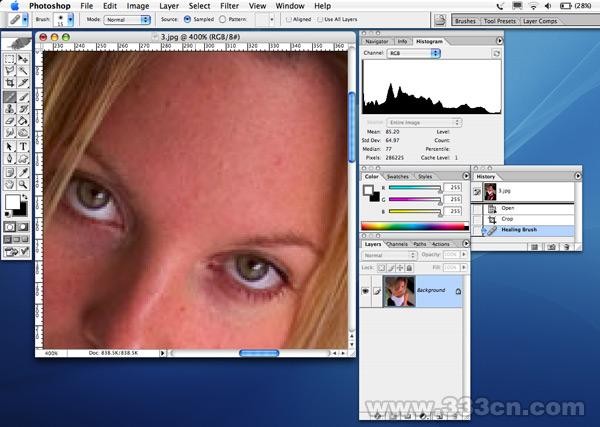Open the Tool Presets palette tab
This screenshot has height=427, width=600.
(x=500, y=19)
